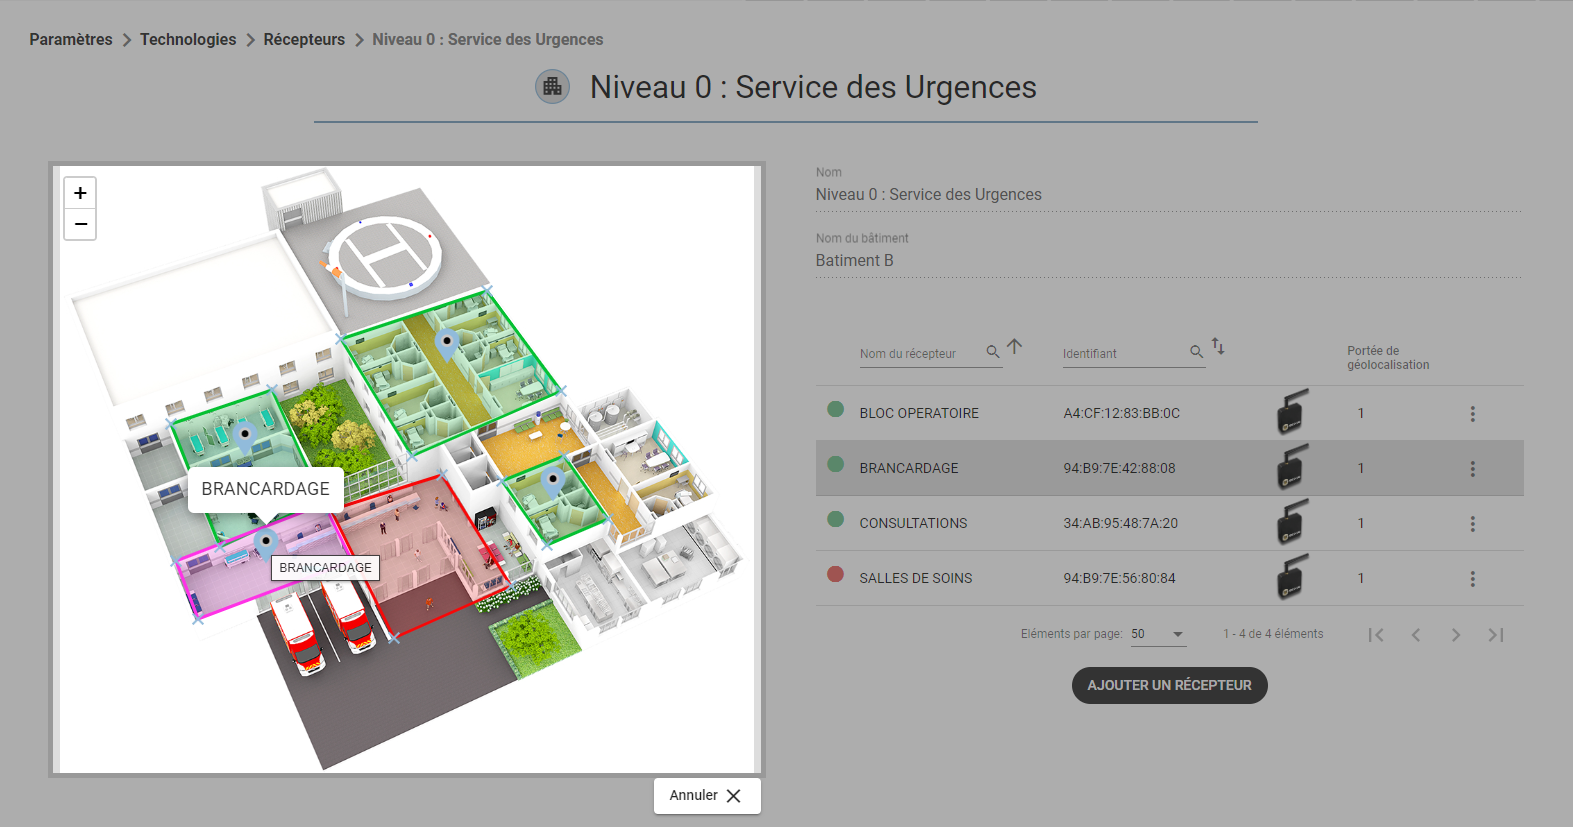Navigate to Technologies breadcrumb
Screen dimensions: 1573x827
pos(188,39)
